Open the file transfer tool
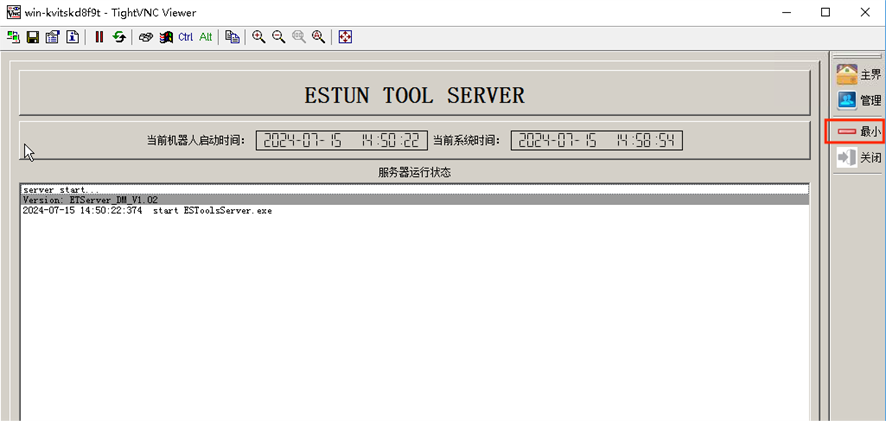Screen dimensions: 886x421 pos(232,37)
